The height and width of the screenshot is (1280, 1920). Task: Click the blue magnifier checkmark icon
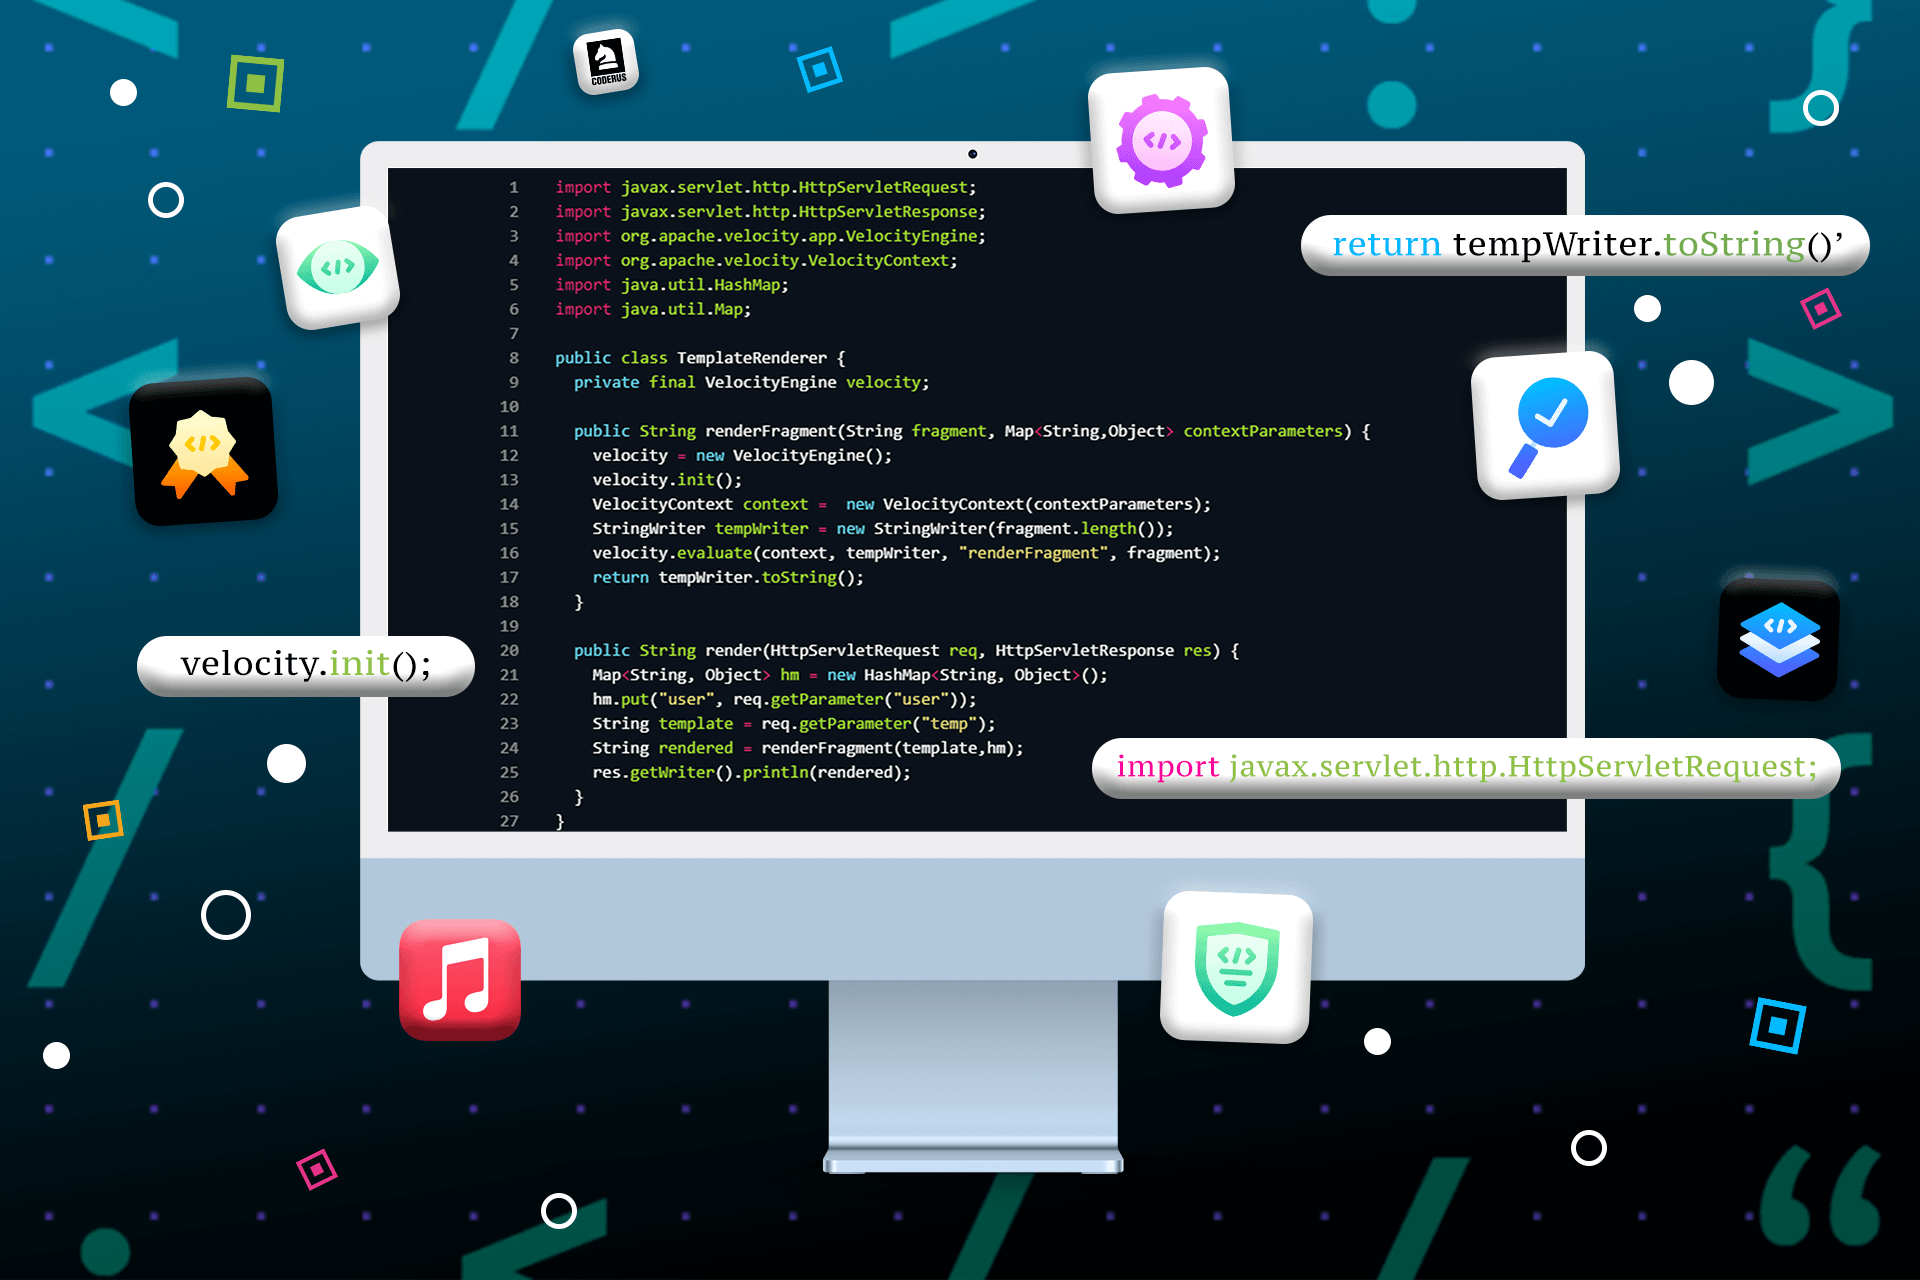1546,425
